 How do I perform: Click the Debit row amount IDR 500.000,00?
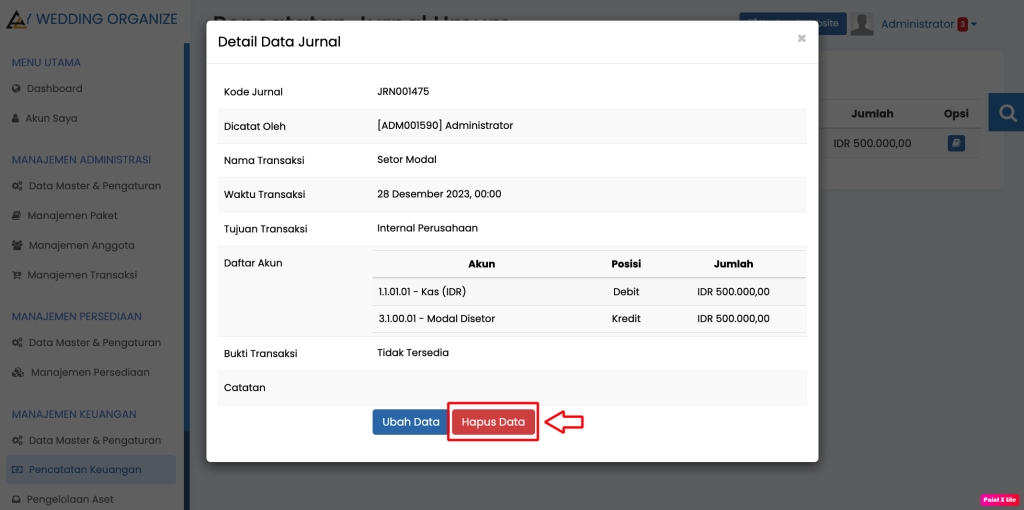tap(733, 292)
